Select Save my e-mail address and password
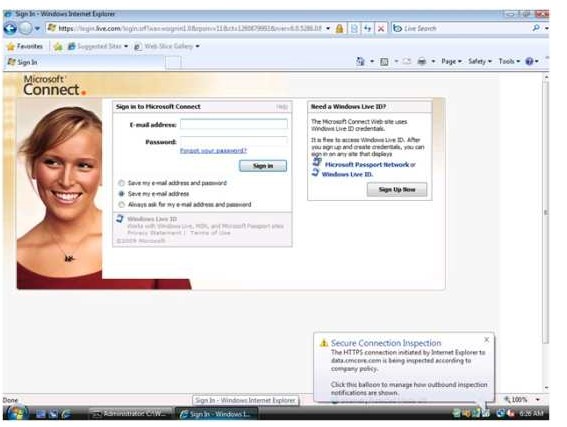 pos(122,183)
